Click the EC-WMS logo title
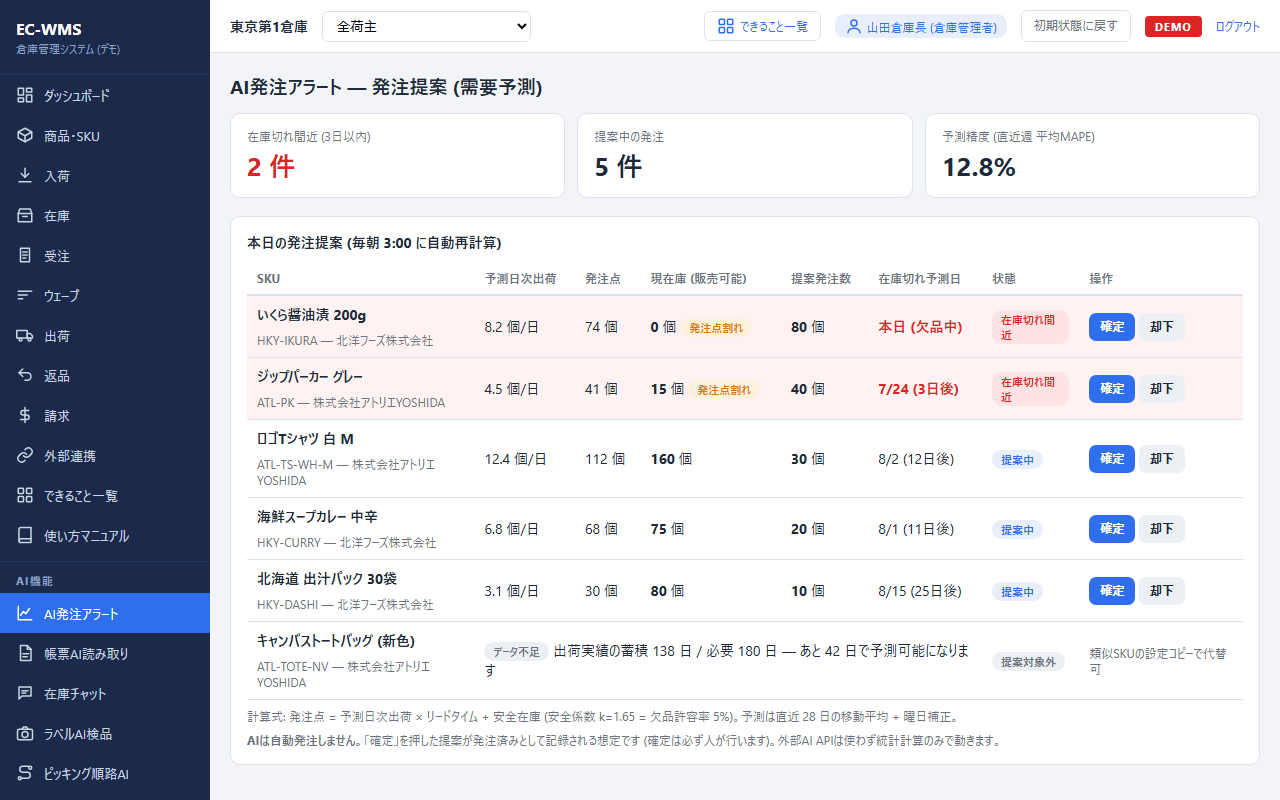Image resolution: width=1280 pixels, height=800 pixels. tap(49, 29)
